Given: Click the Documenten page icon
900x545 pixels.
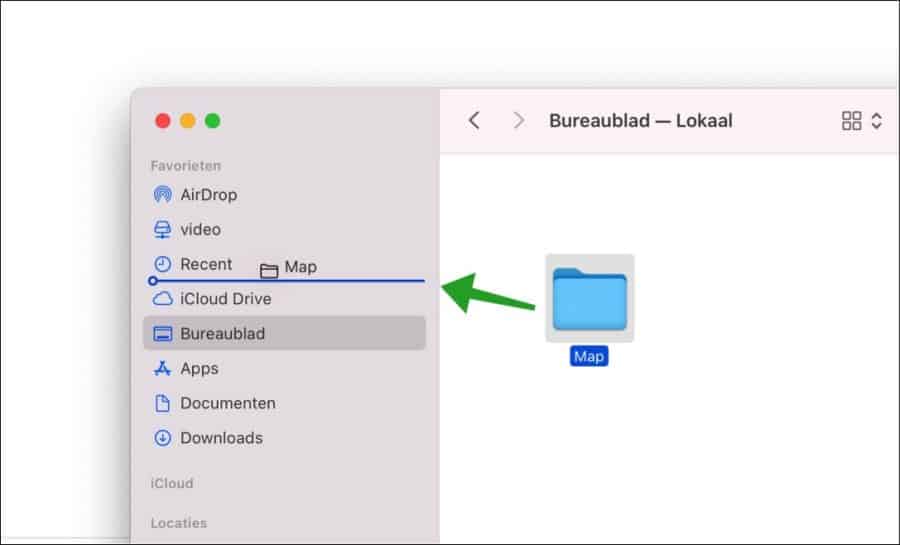Looking at the screenshot, I should click(162, 403).
